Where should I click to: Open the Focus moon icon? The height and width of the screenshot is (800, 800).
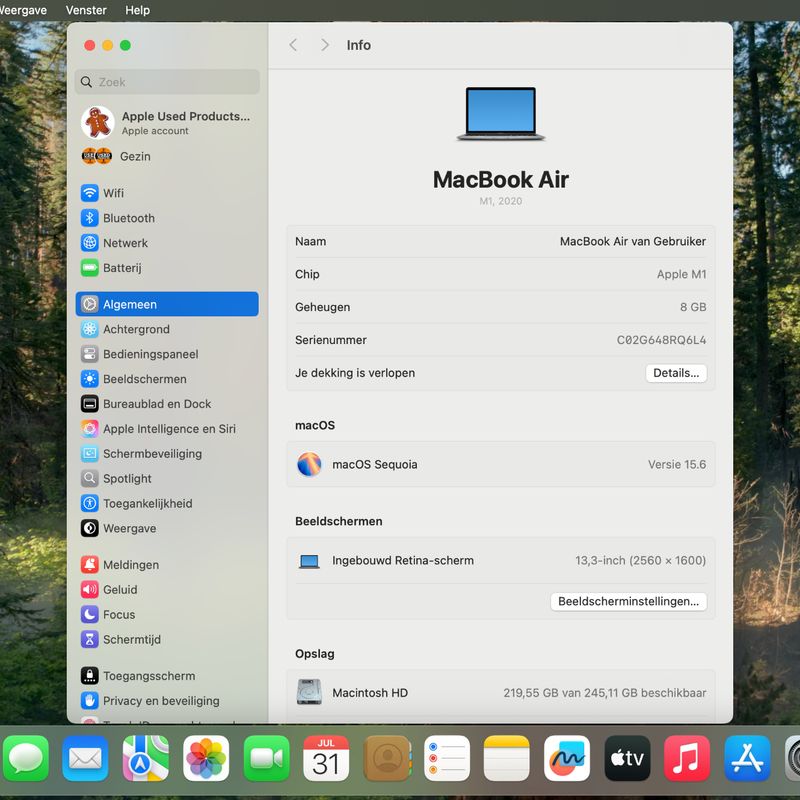pos(90,615)
